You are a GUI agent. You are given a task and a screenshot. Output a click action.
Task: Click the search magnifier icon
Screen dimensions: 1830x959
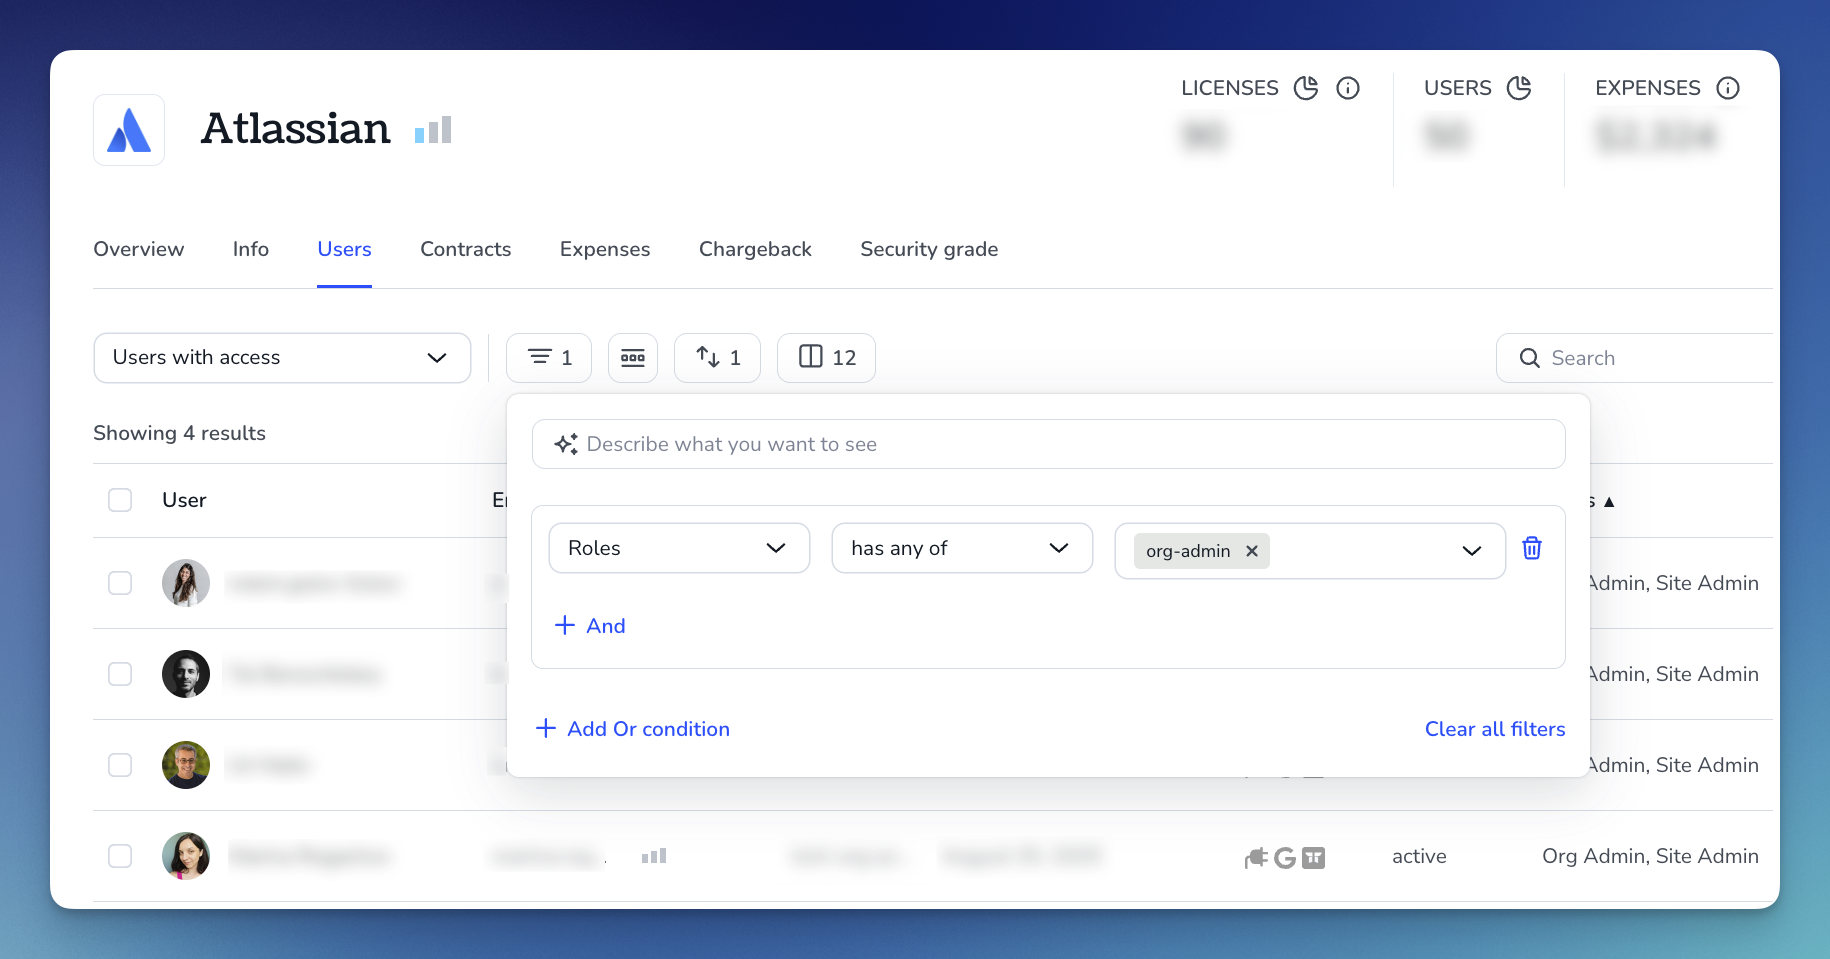1529,358
